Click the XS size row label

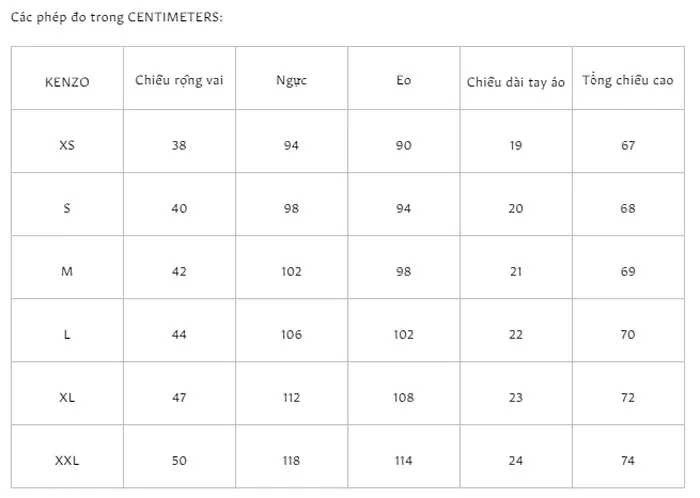67,145
